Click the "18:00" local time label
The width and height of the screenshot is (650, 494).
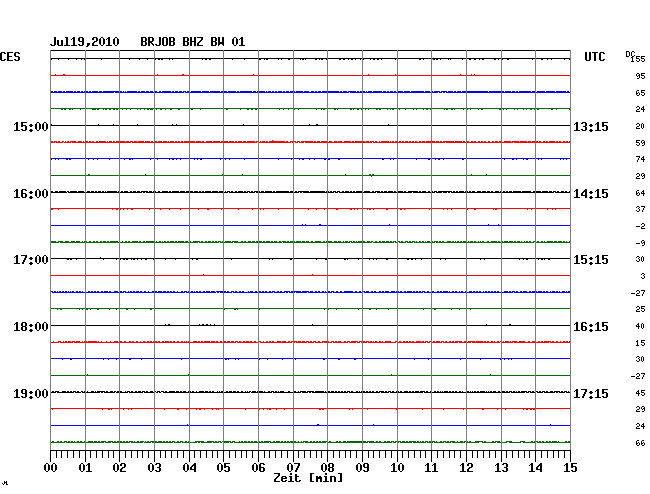point(31,327)
